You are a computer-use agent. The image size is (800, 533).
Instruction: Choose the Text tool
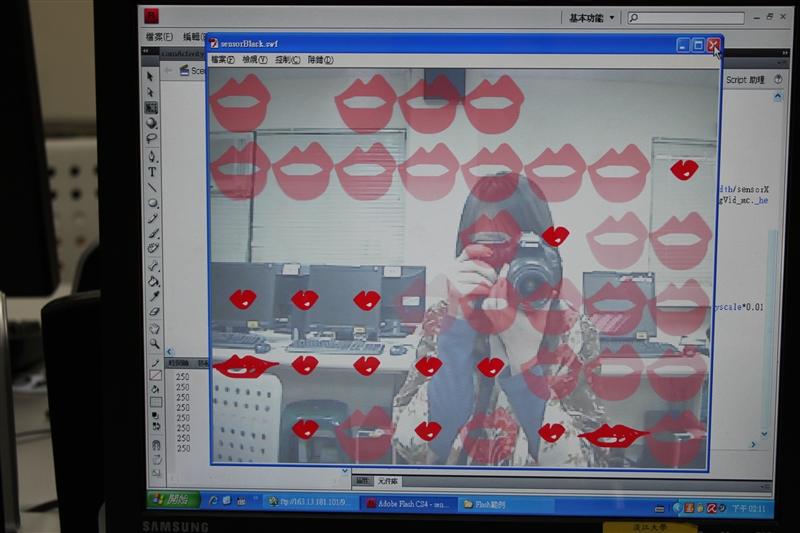click(x=152, y=172)
